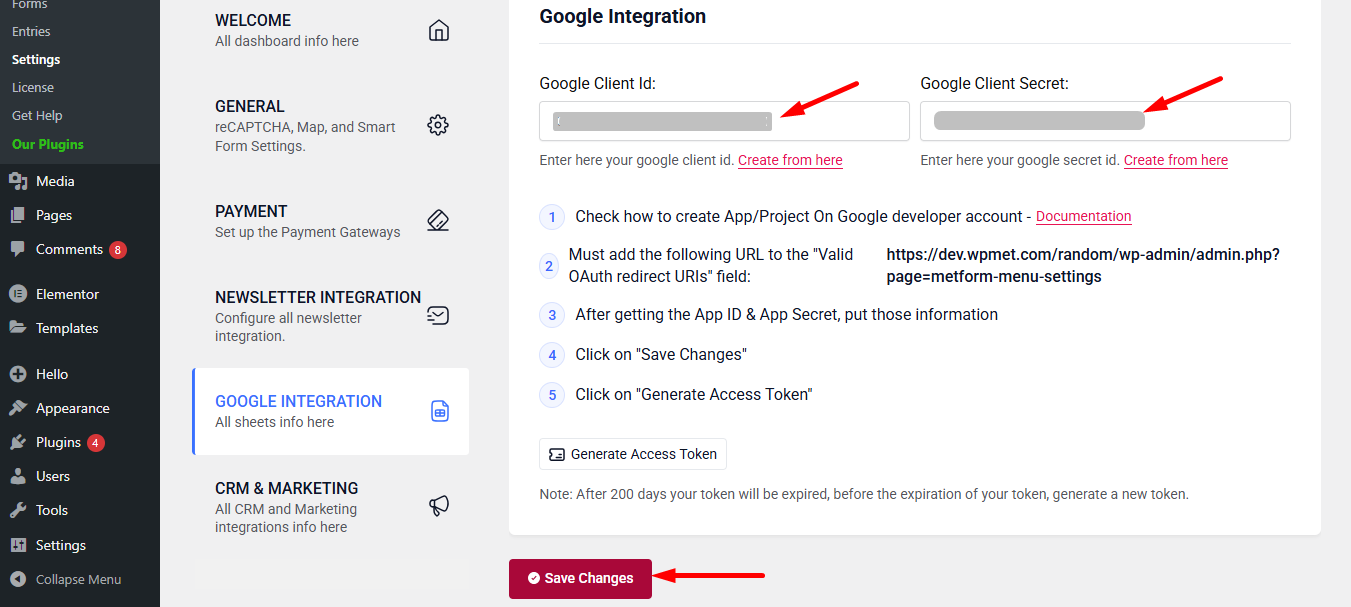The height and width of the screenshot is (607, 1351).
Task: Click the payment icon beside PAYMENT settings
Action: pyautogui.click(x=438, y=220)
